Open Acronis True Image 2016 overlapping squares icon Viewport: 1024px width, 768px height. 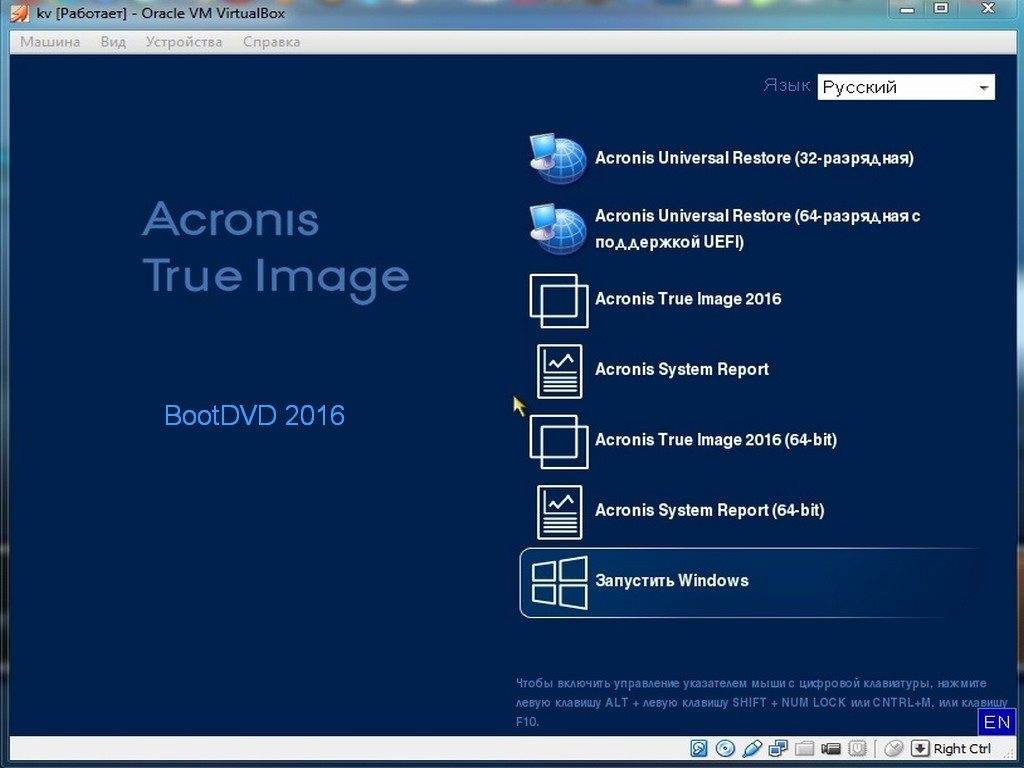pyautogui.click(x=558, y=300)
